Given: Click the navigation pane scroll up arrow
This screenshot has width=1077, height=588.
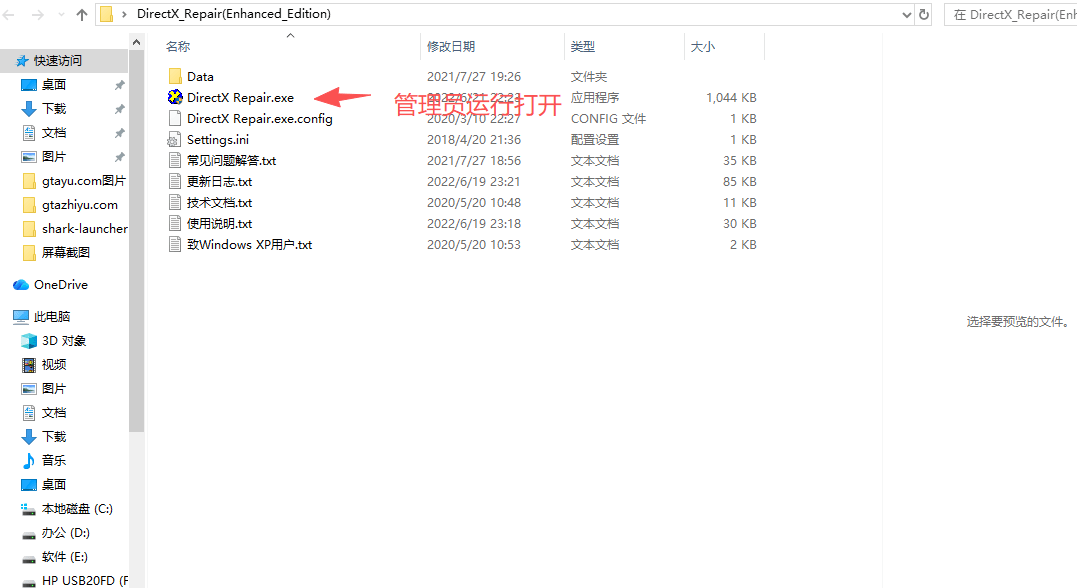Looking at the screenshot, I should (136, 43).
